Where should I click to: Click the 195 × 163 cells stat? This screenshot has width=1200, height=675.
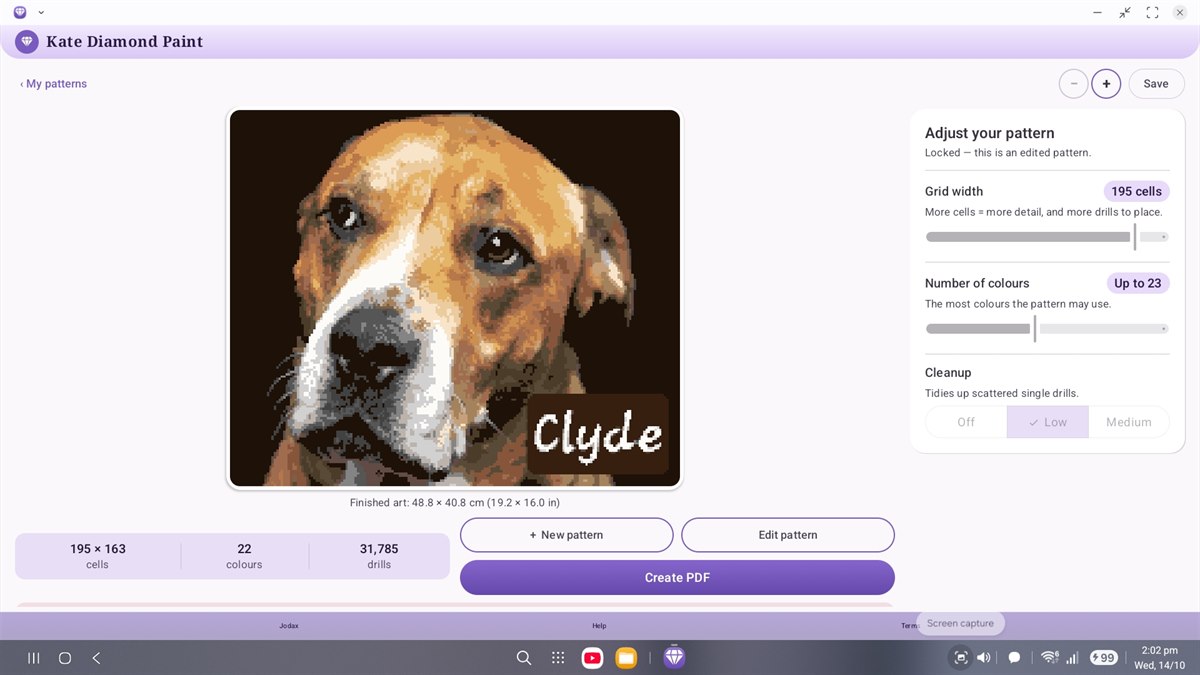pos(98,556)
